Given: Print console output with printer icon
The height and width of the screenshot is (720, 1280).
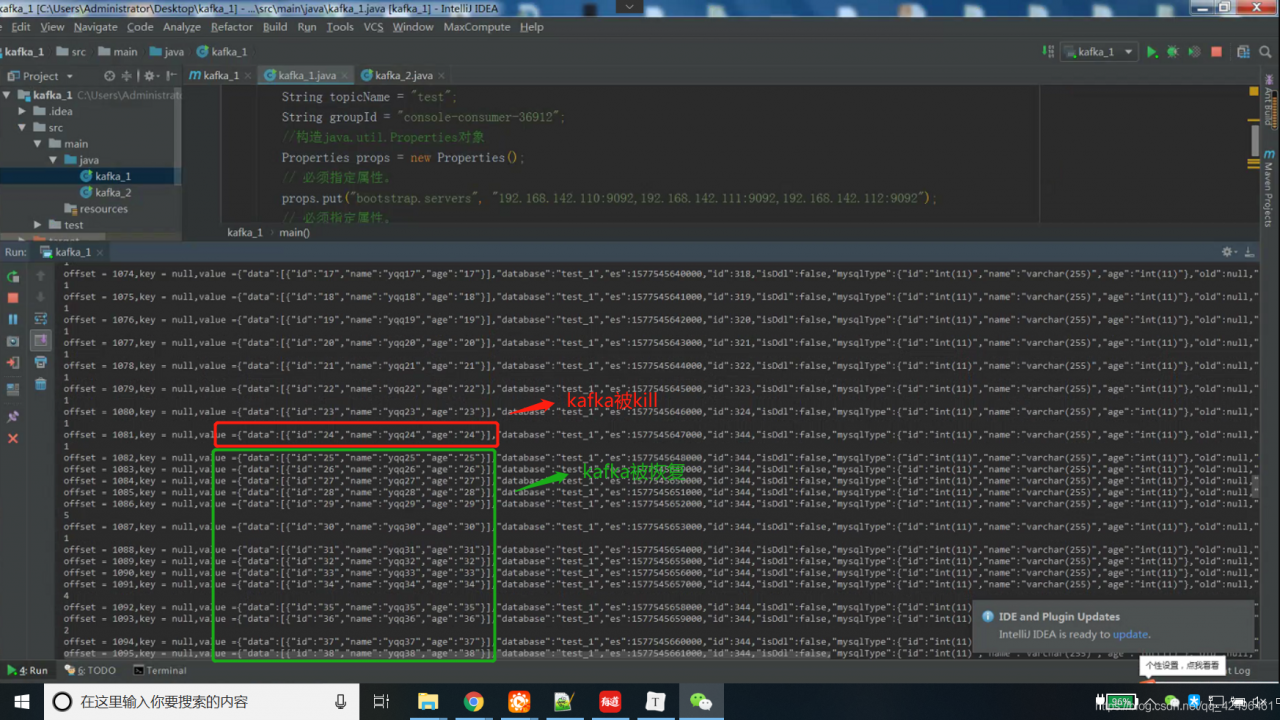Looking at the screenshot, I should pyautogui.click(x=41, y=362).
